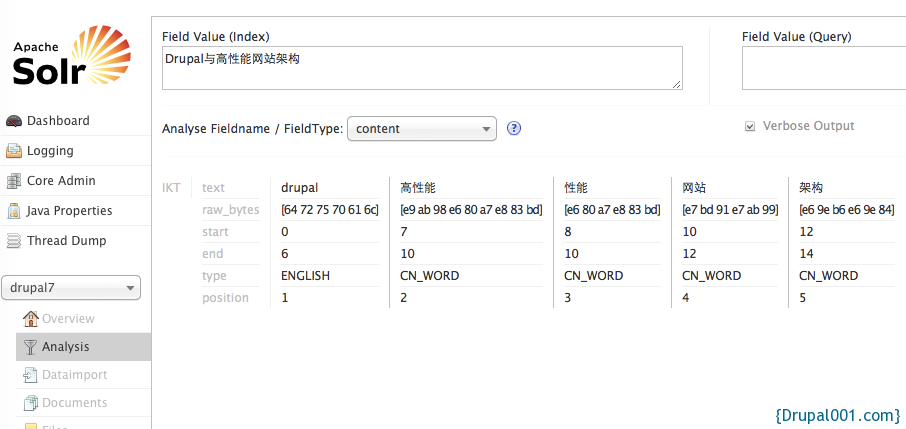906x429 pixels.
Task: Open the Analyse Fieldname / FieldType dropdown
Action: (x=422, y=128)
